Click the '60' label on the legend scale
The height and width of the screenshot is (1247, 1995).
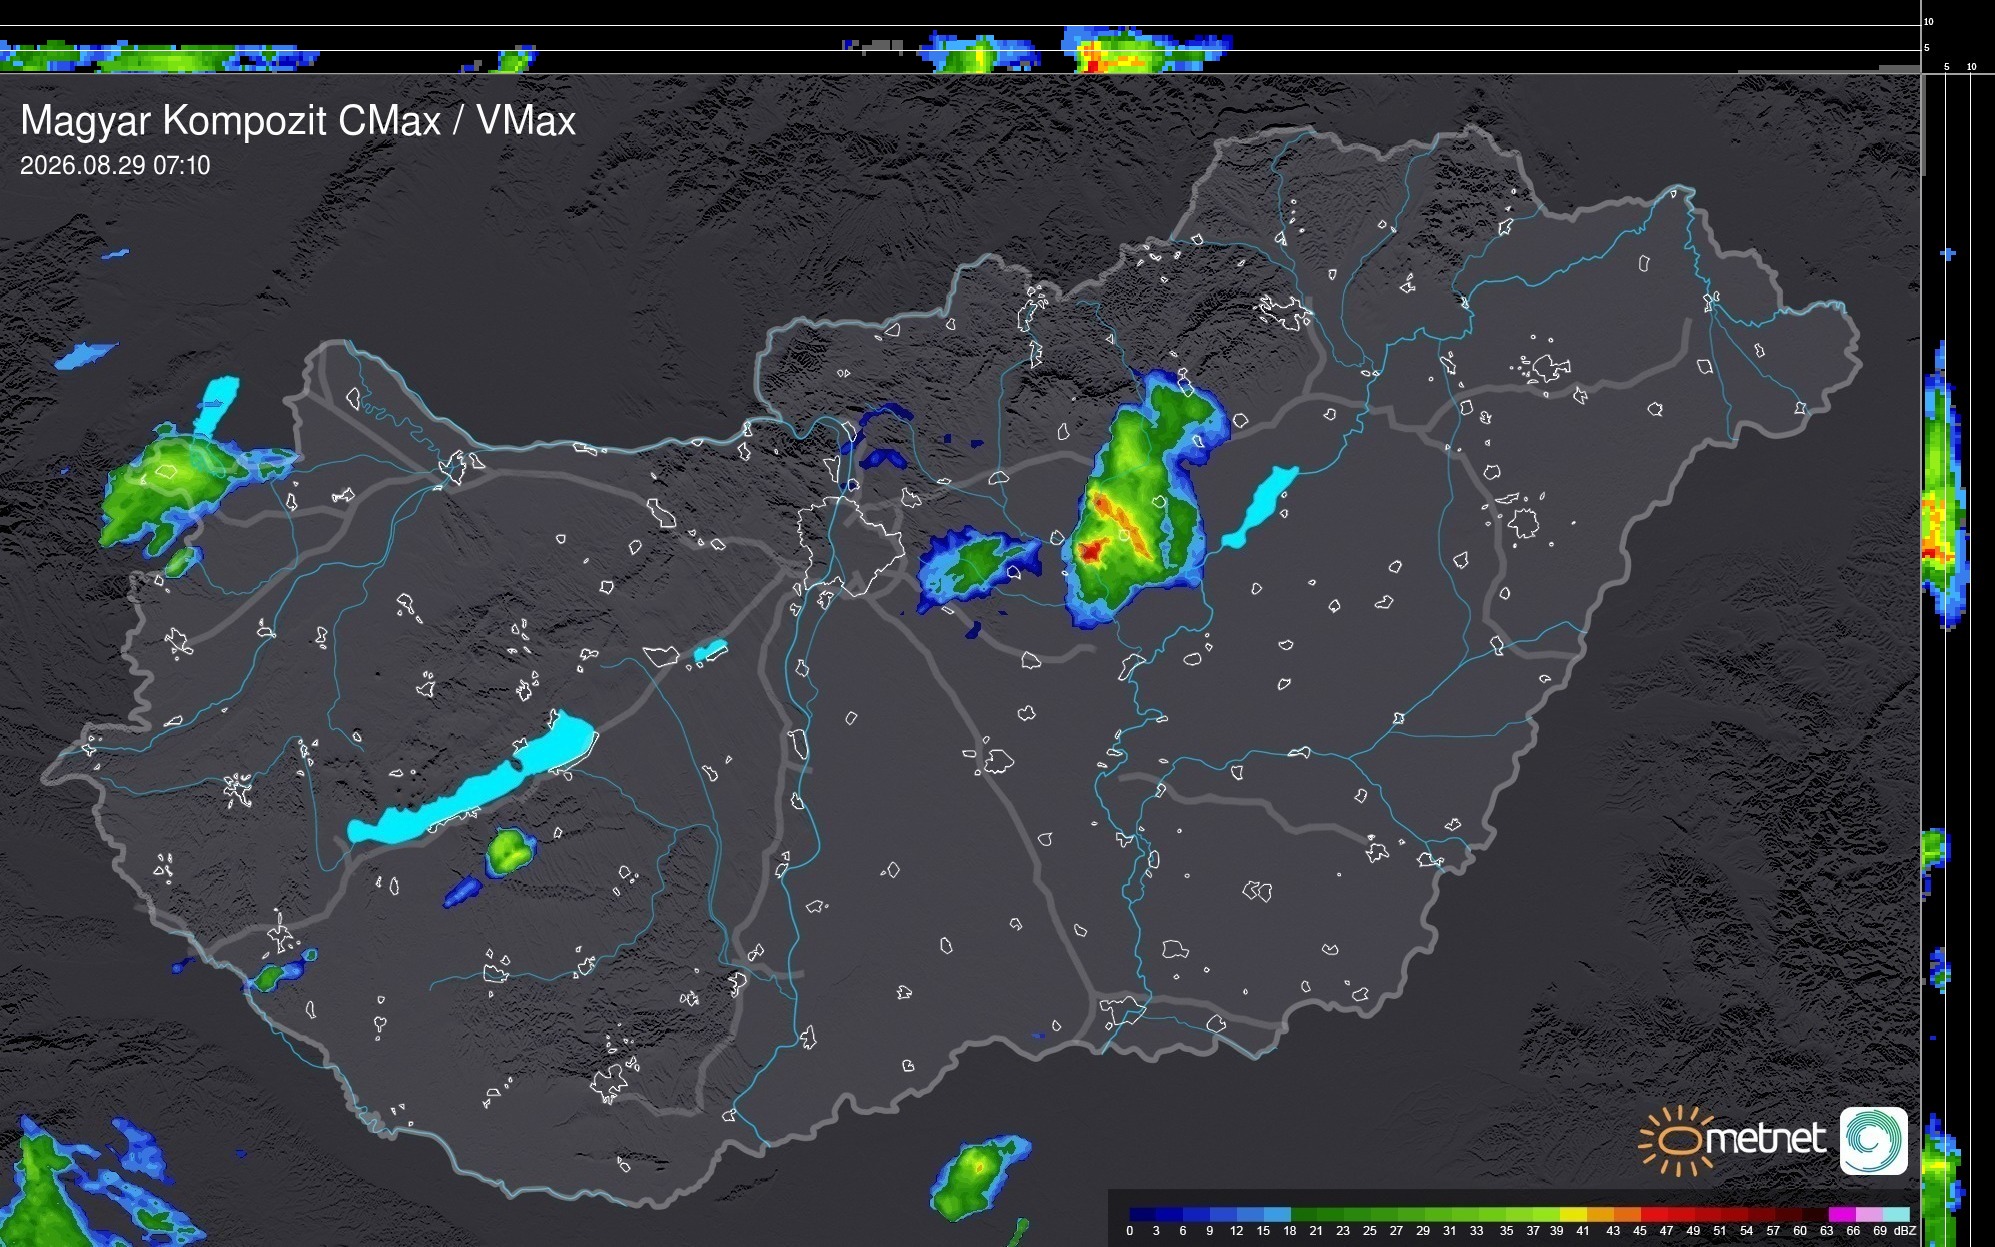click(x=1800, y=1231)
